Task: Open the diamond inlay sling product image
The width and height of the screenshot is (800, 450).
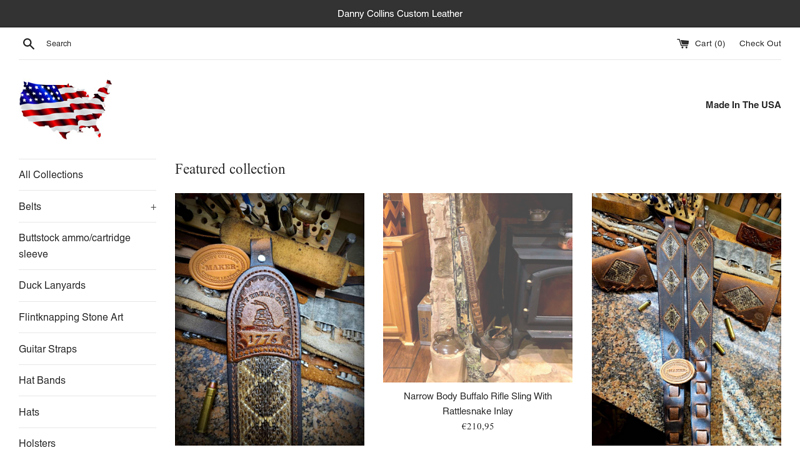Action: [686, 319]
